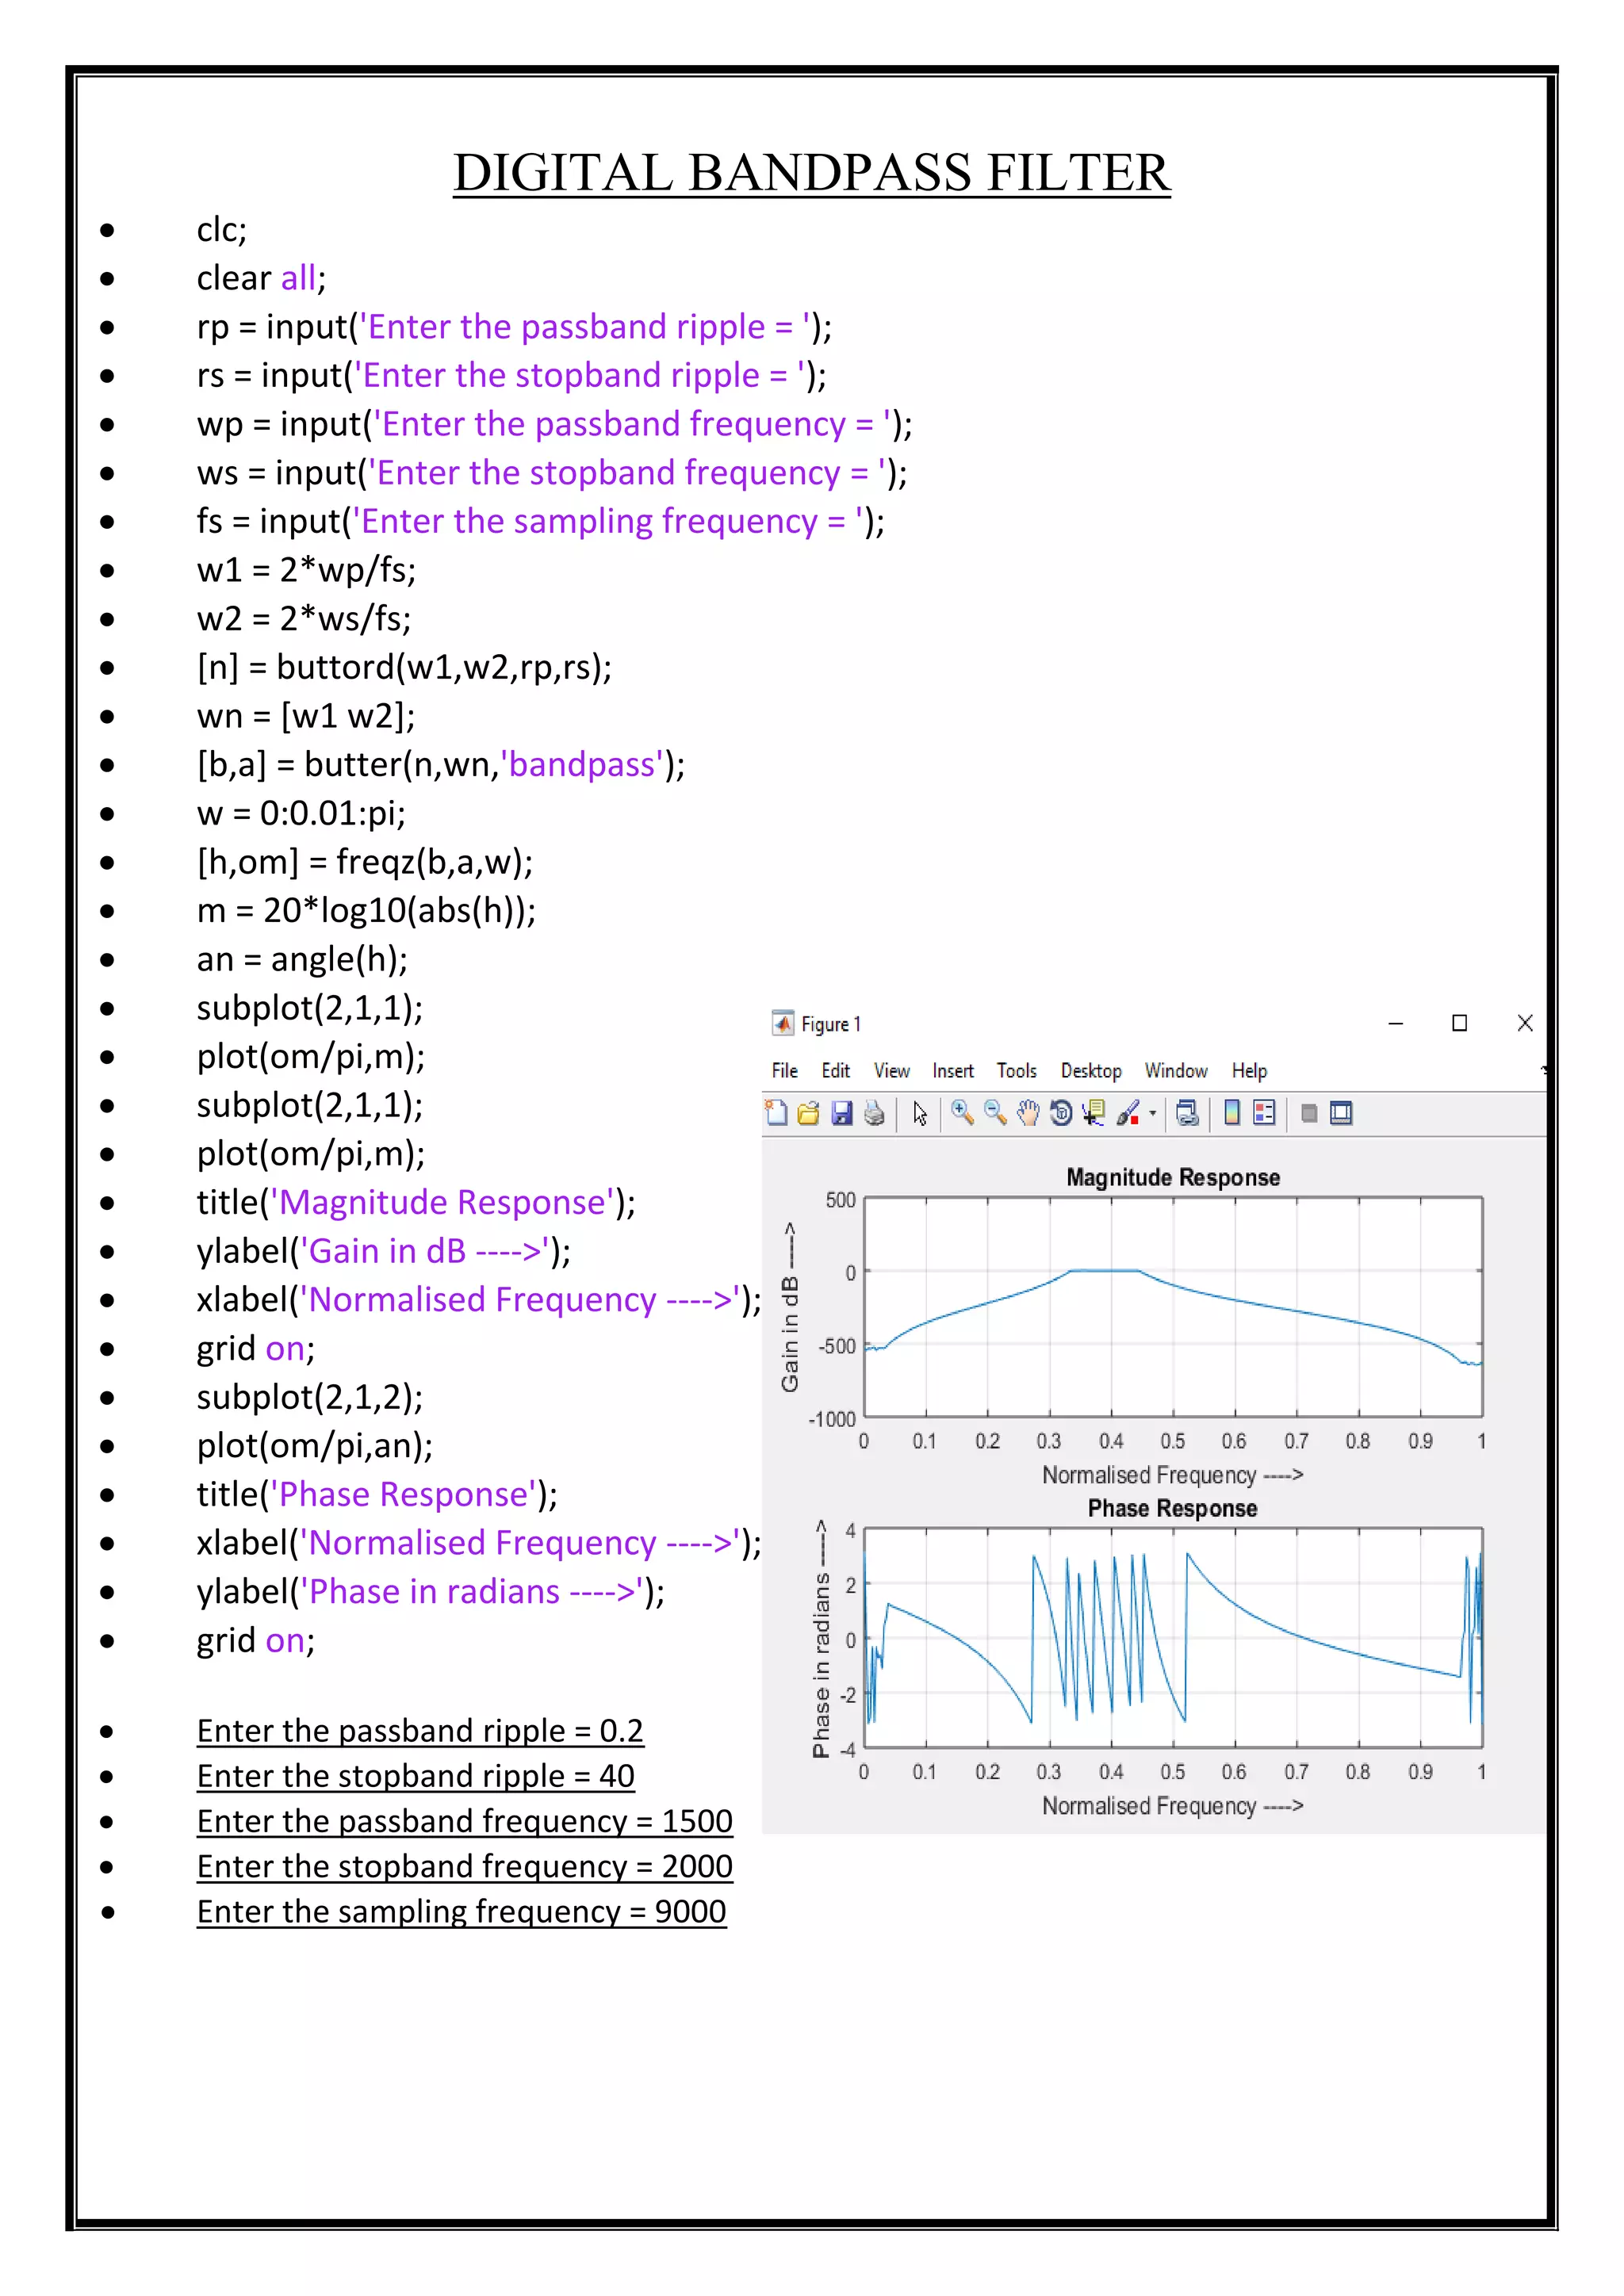
Task: Activate the Zoom Out magnifier tool
Action: tap(995, 1113)
